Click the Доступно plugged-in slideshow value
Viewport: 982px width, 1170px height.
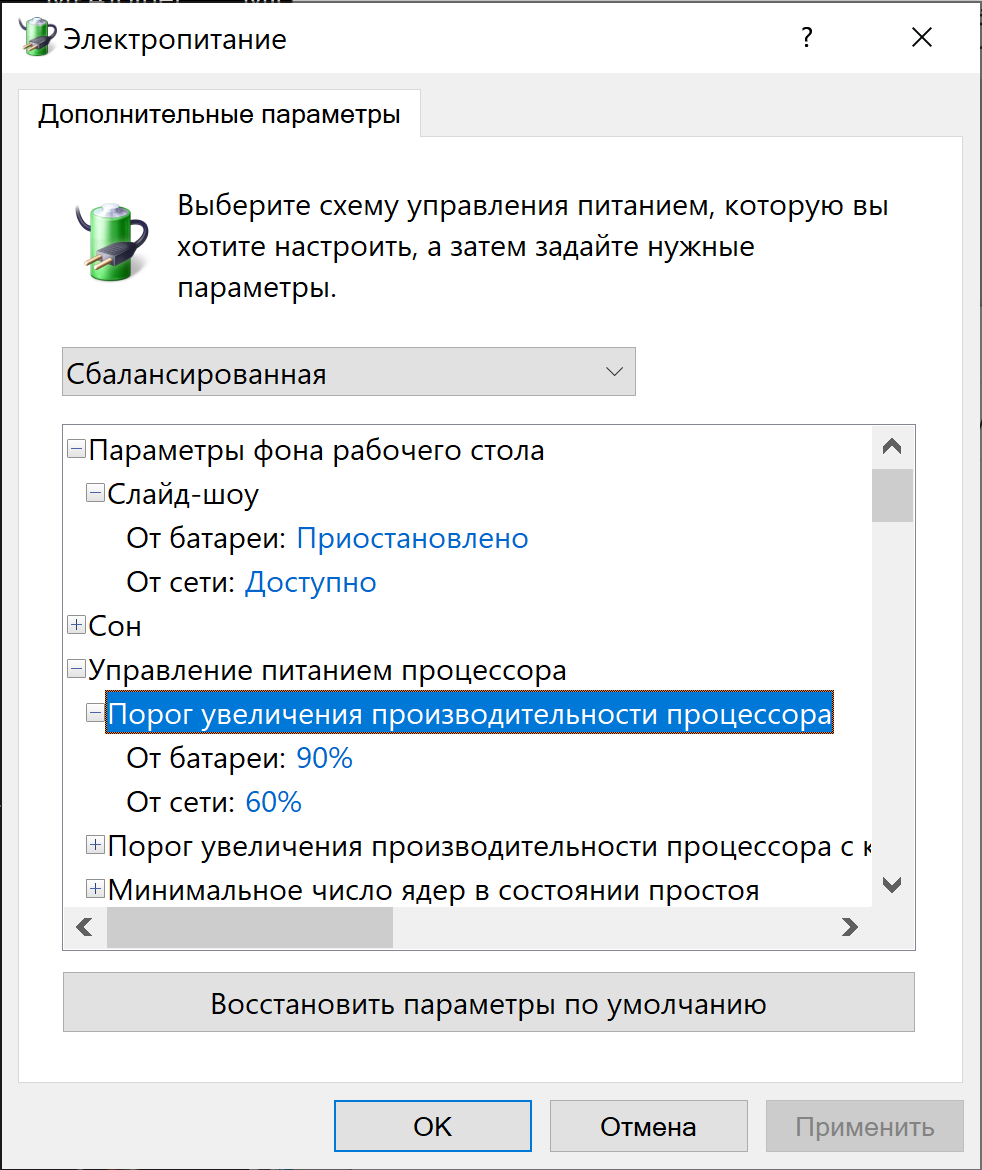click(310, 582)
